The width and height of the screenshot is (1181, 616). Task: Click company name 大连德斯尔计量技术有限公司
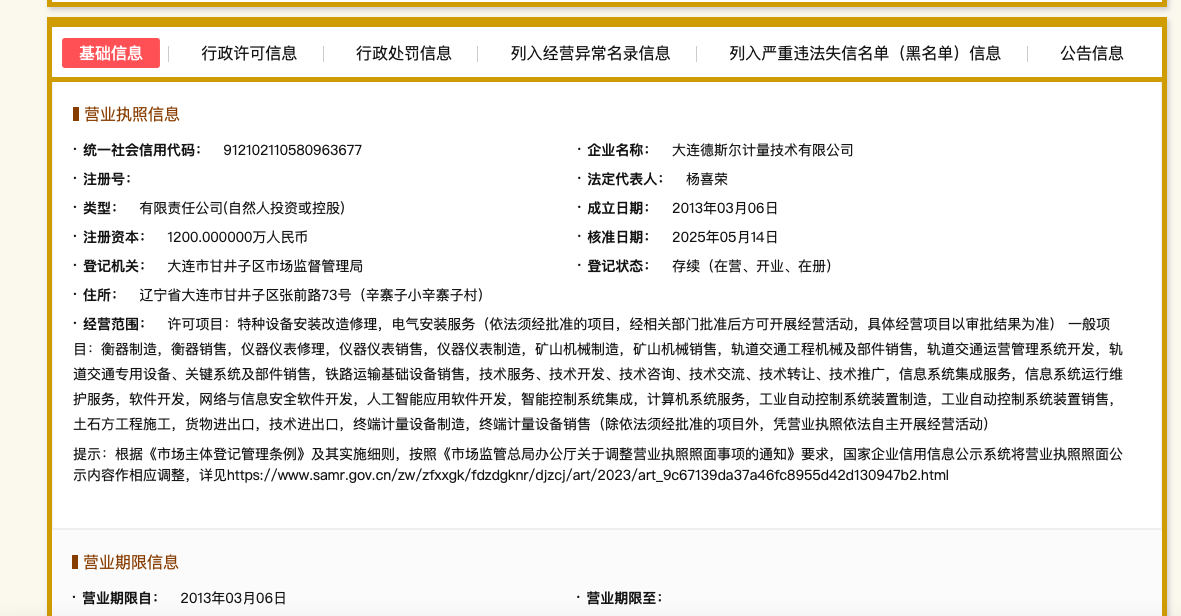tap(762, 150)
